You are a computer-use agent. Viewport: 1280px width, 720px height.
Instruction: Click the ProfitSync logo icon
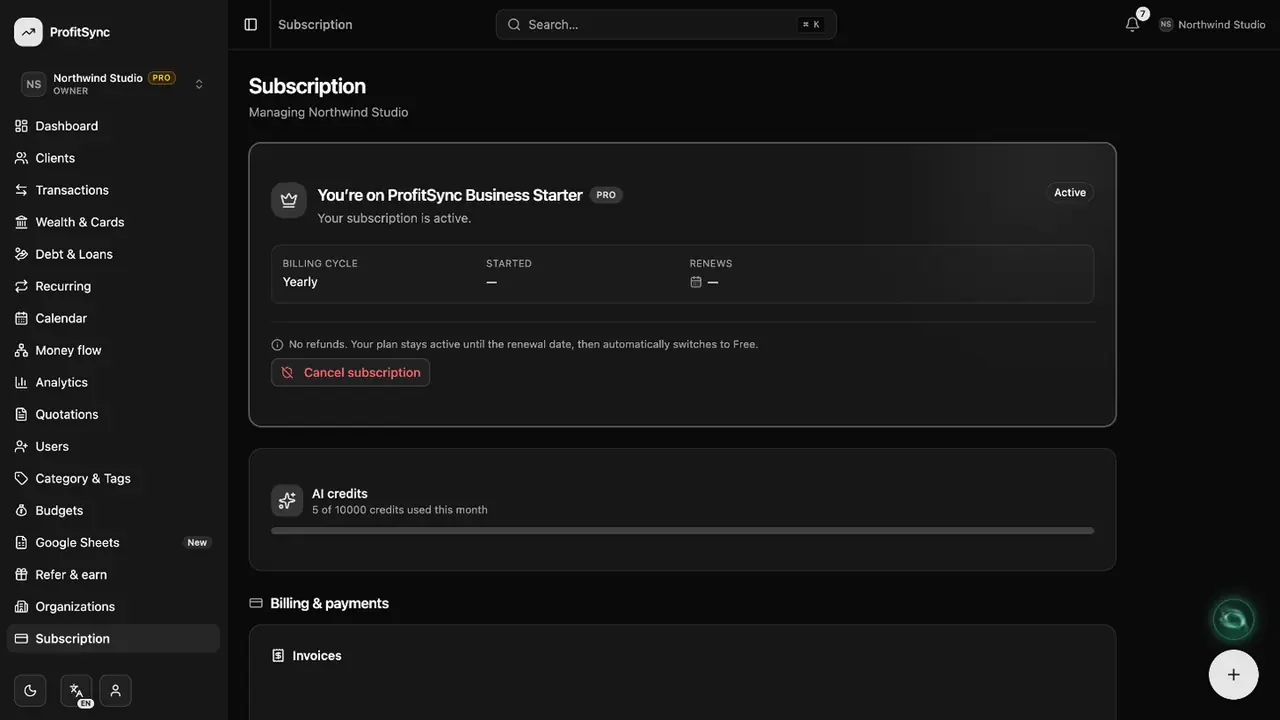pyautogui.click(x=28, y=32)
